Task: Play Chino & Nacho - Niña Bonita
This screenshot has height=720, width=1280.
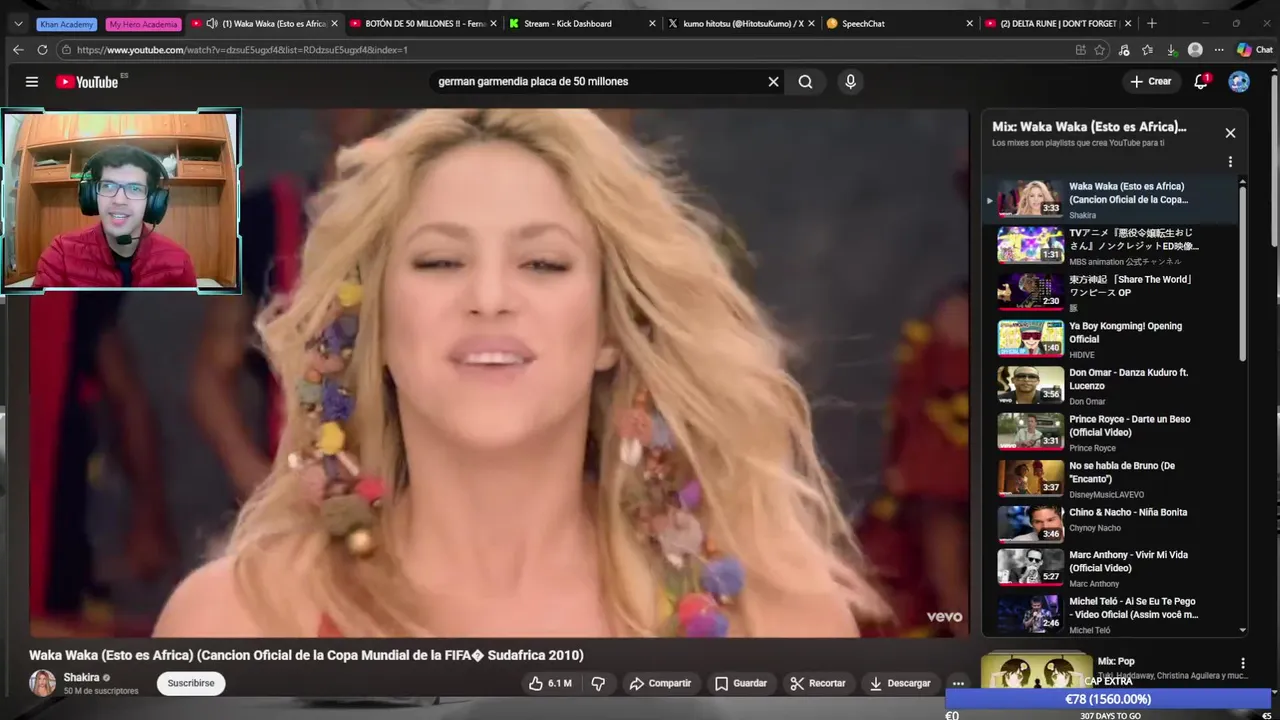Action: pyautogui.click(x=1110, y=525)
